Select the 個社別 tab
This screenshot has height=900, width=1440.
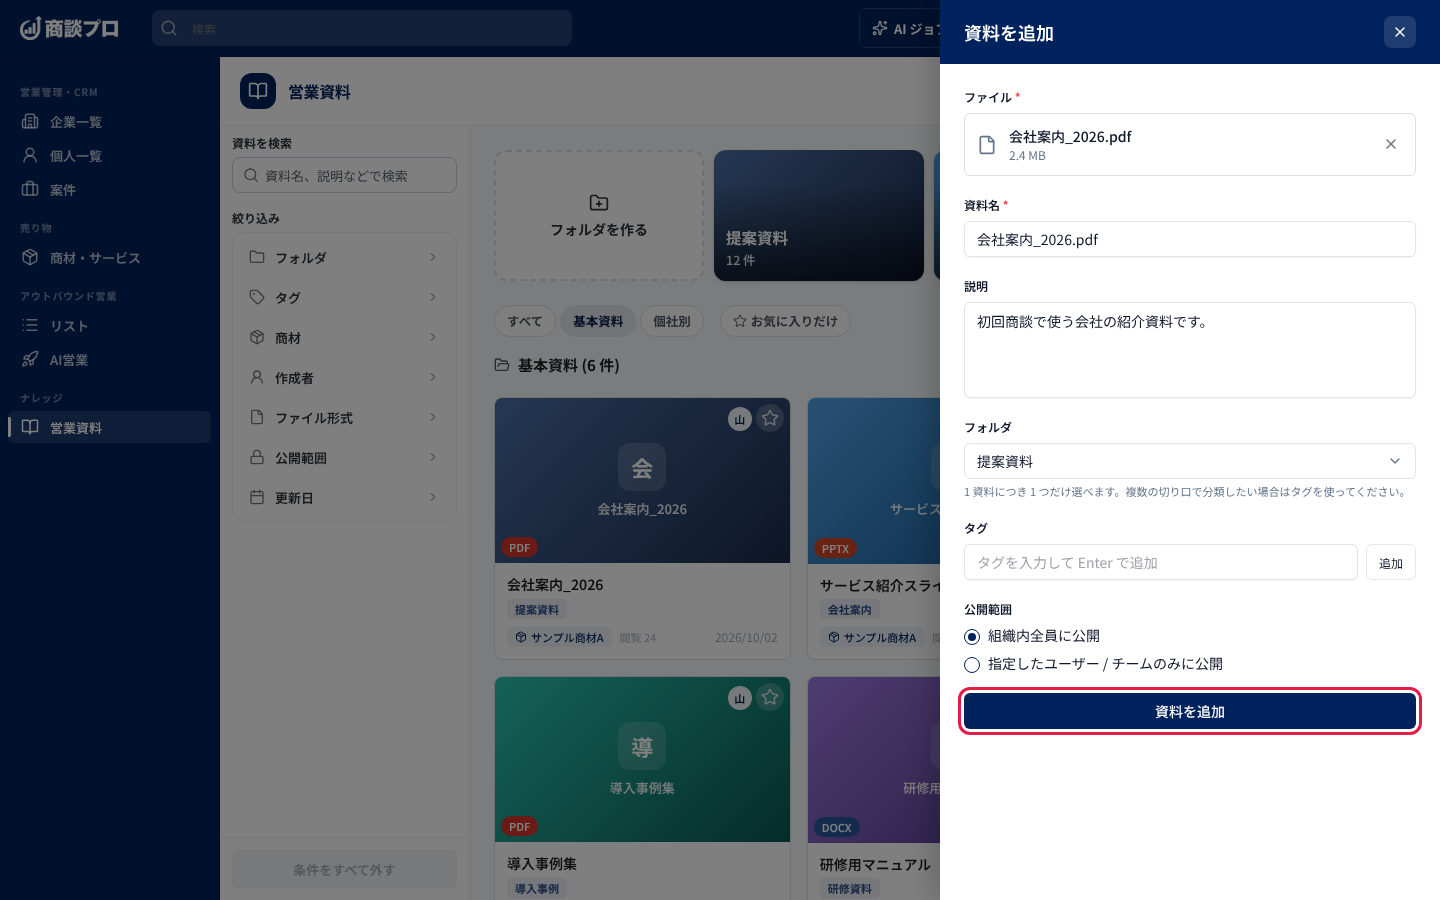[x=672, y=321]
